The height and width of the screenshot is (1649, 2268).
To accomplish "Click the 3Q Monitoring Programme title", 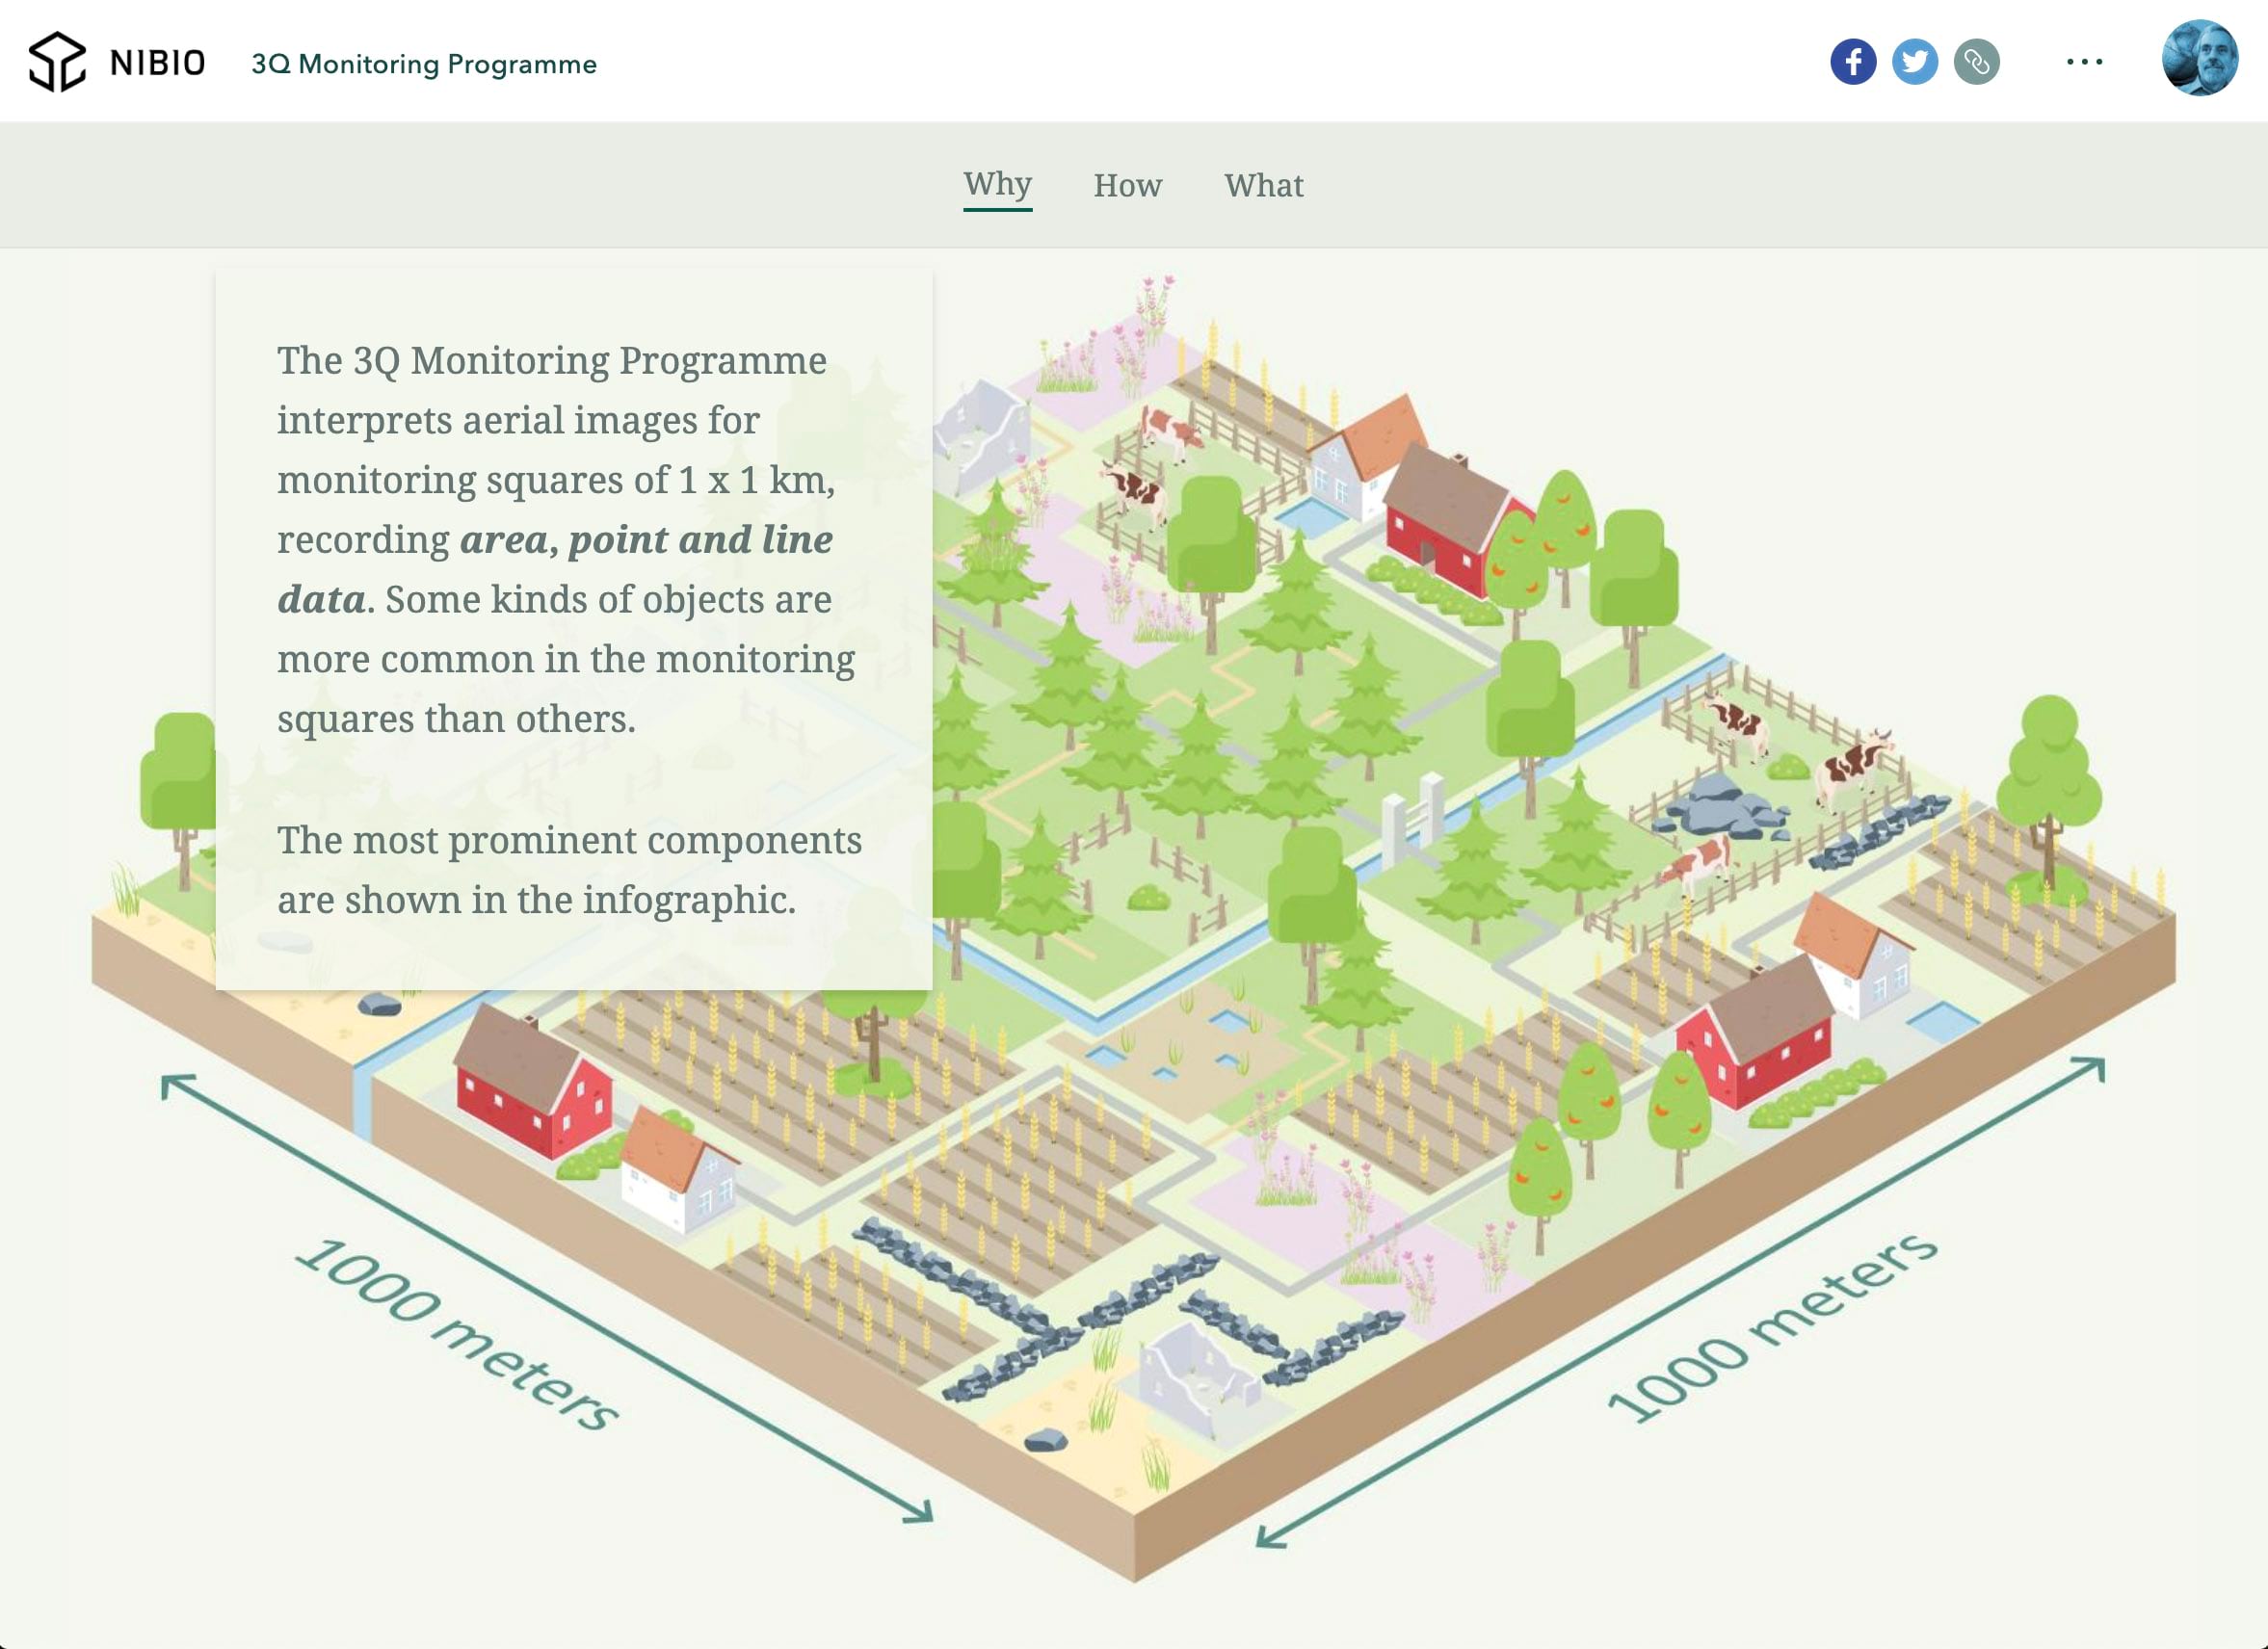I will [x=423, y=64].
